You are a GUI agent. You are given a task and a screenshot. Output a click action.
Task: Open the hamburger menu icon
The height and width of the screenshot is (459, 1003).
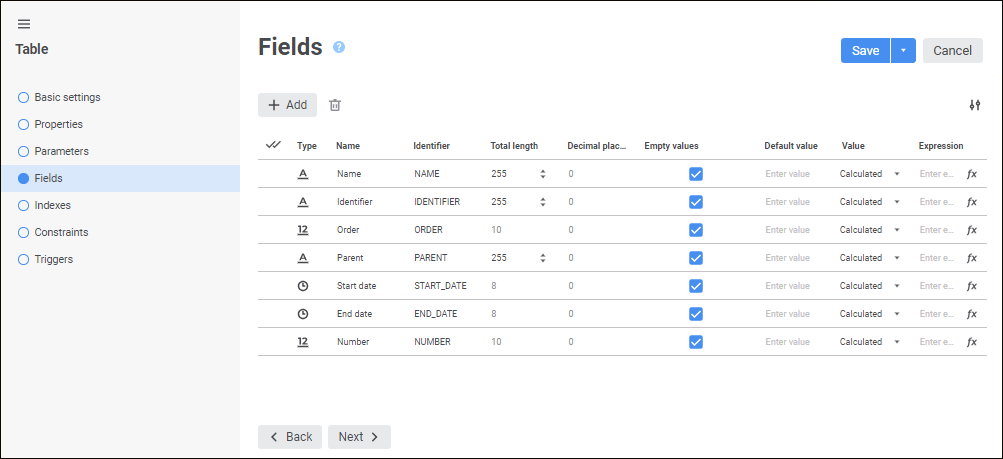coord(24,24)
